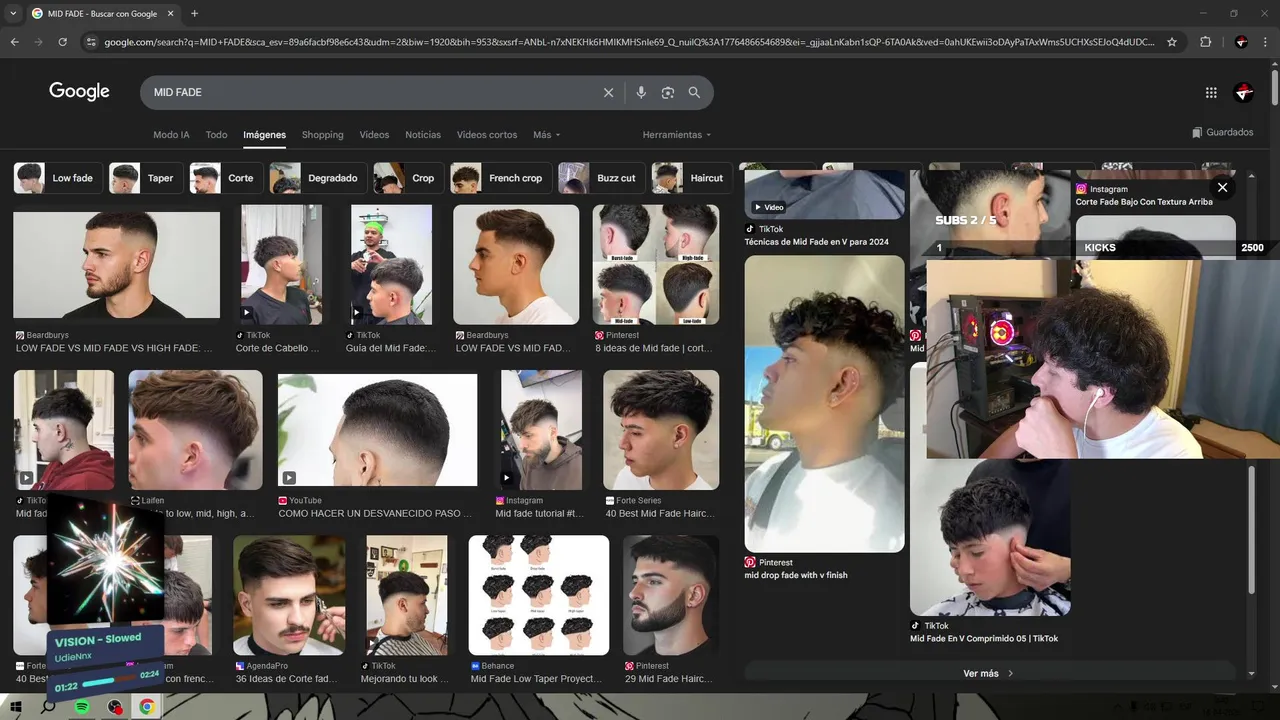The height and width of the screenshot is (720, 1280).
Task: Open the Google apps grid
Action: click(x=1211, y=92)
